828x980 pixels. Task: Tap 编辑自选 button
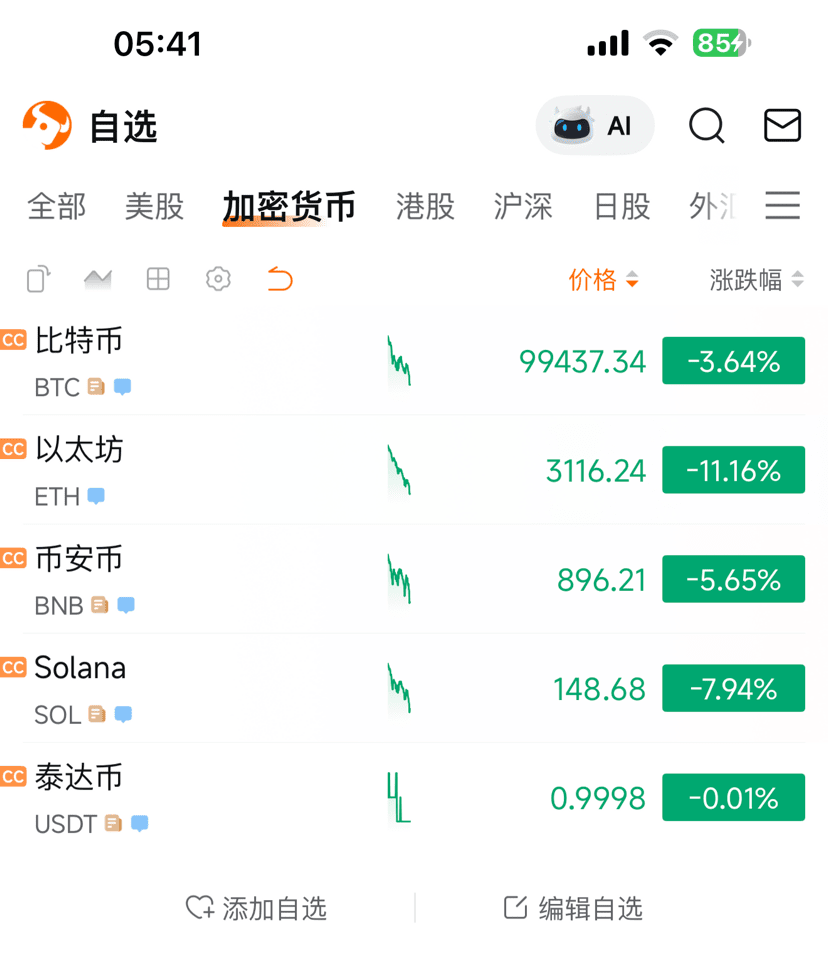[573, 908]
